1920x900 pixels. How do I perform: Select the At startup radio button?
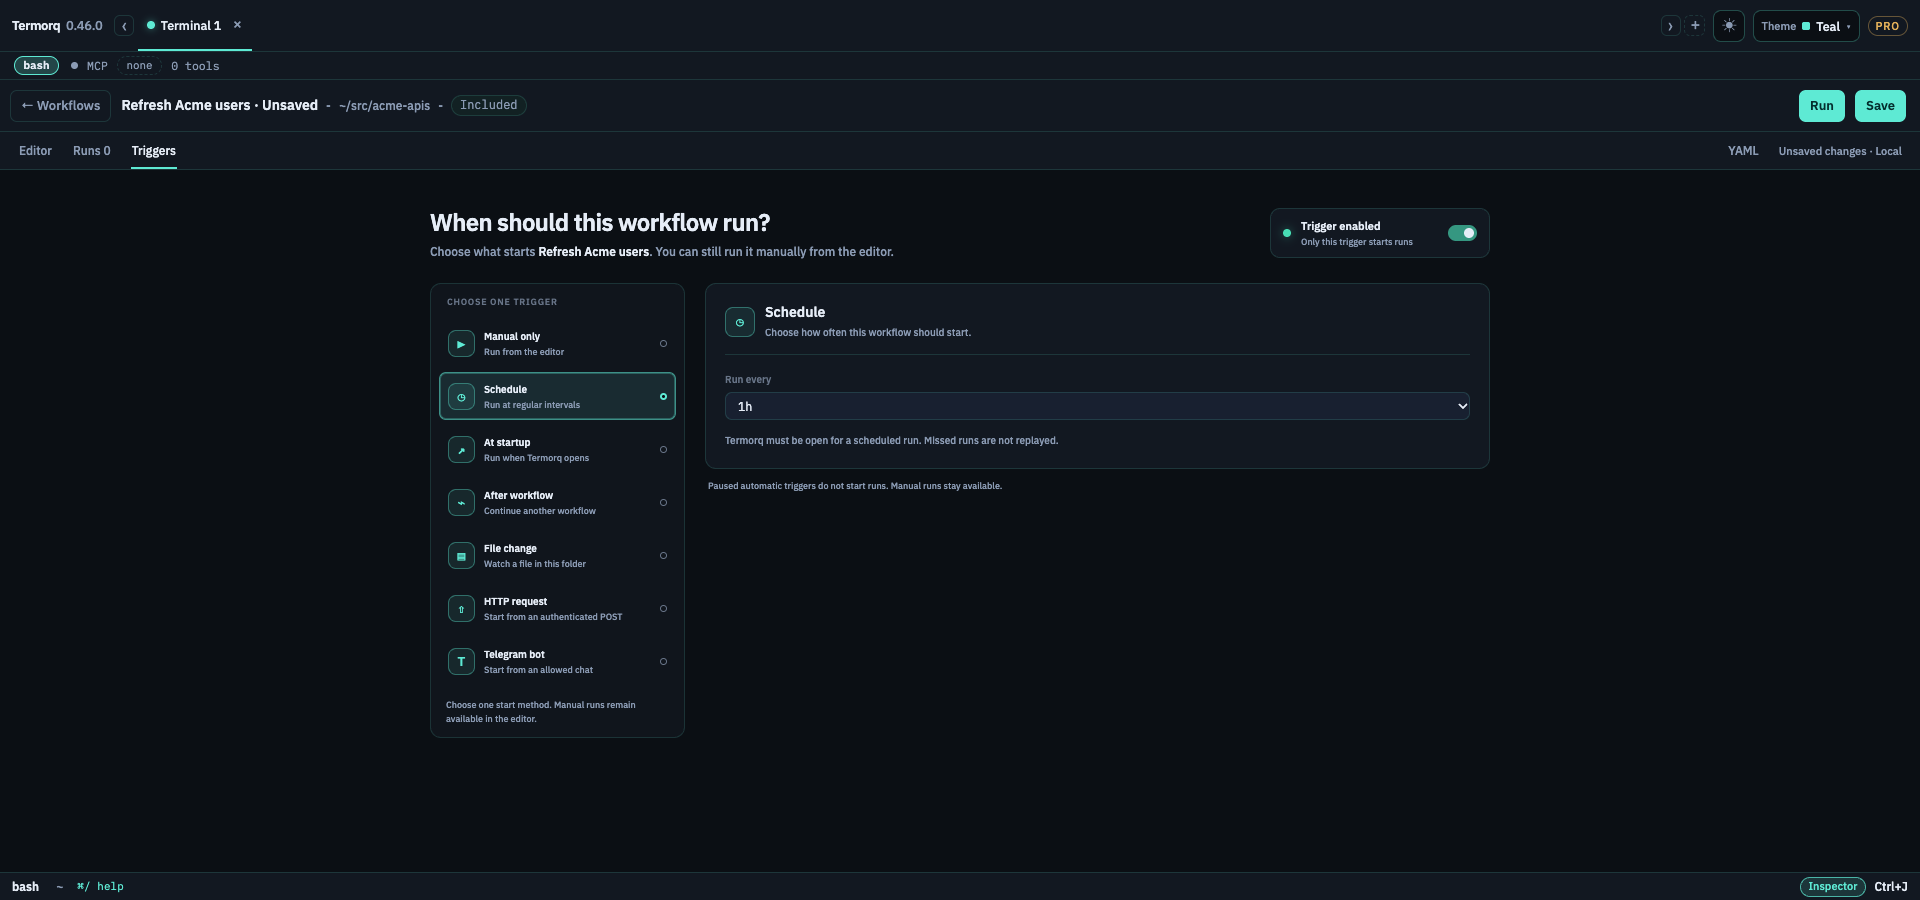[x=663, y=450]
